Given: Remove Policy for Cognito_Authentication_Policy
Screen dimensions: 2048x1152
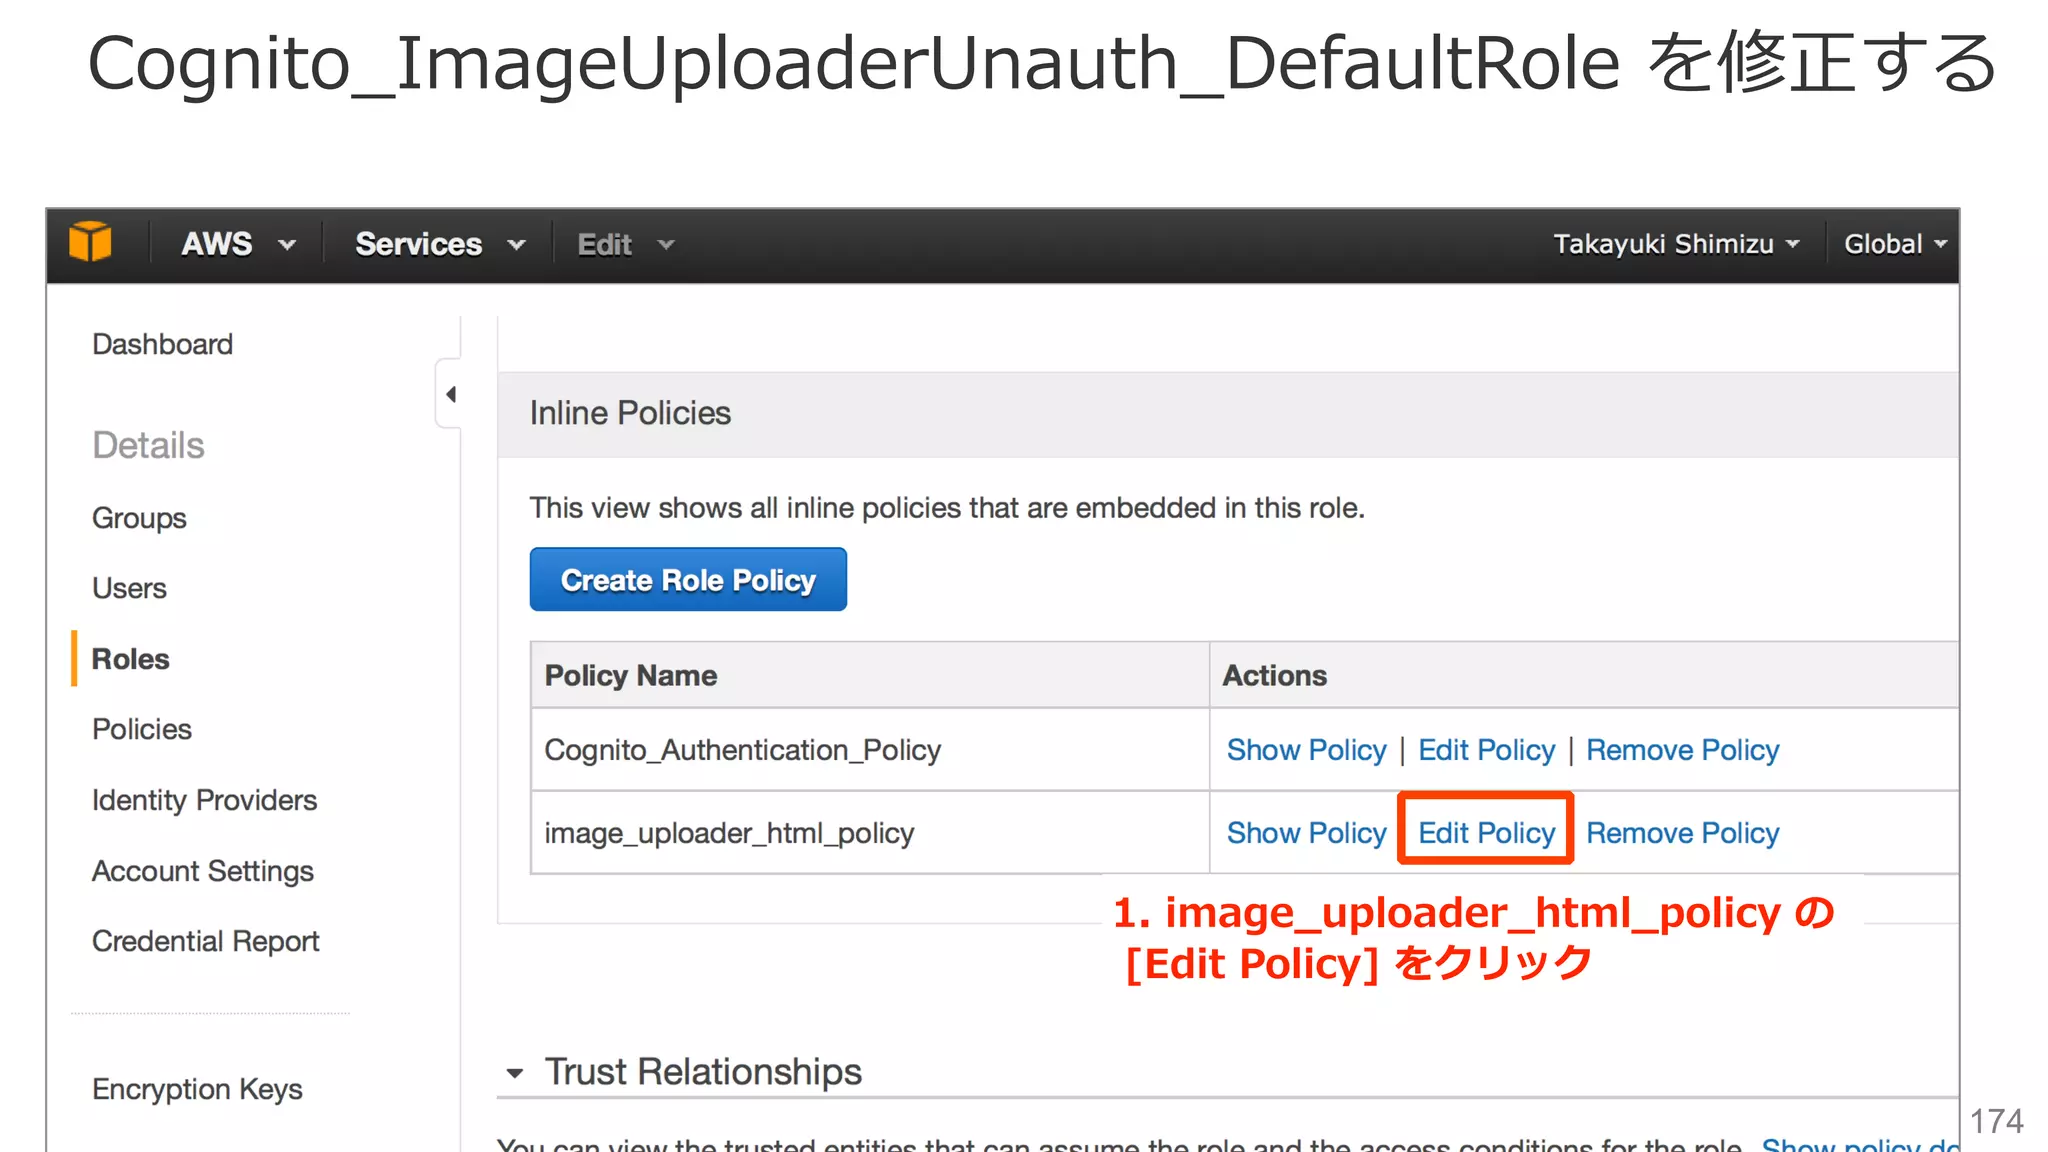Looking at the screenshot, I should pyautogui.click(x=1682, y=750).
